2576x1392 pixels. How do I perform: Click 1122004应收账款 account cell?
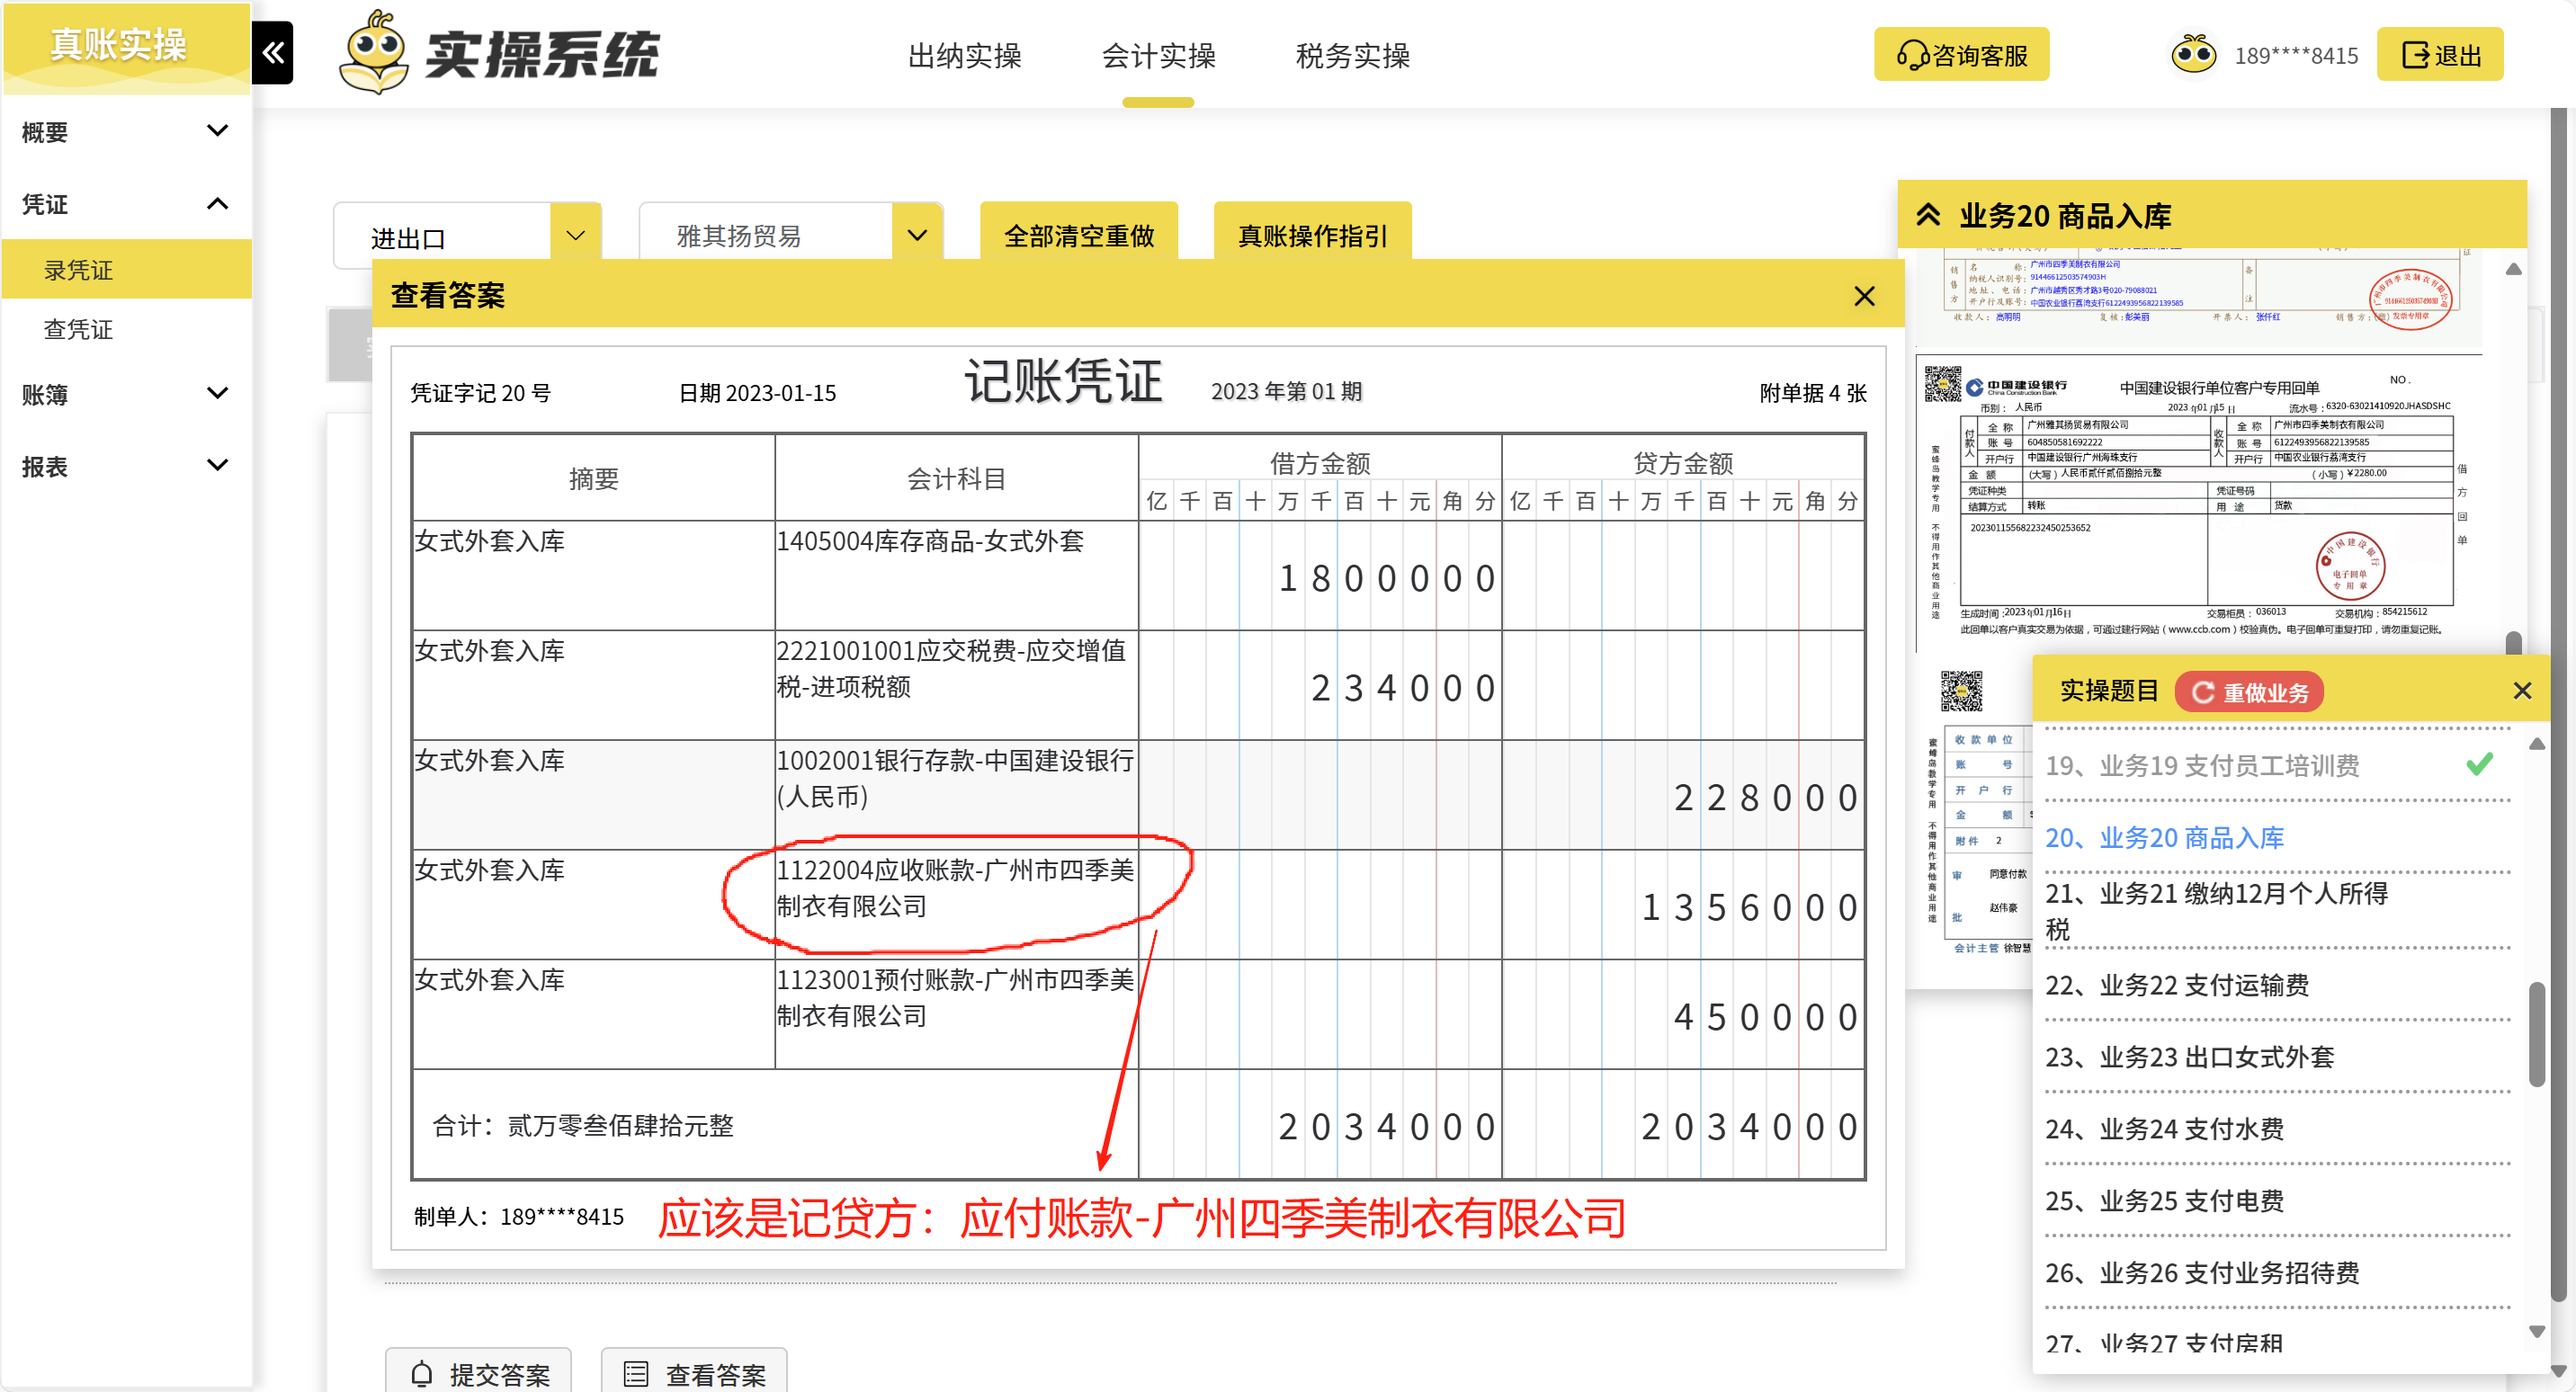pyautogui.click(x=956, y=905)
